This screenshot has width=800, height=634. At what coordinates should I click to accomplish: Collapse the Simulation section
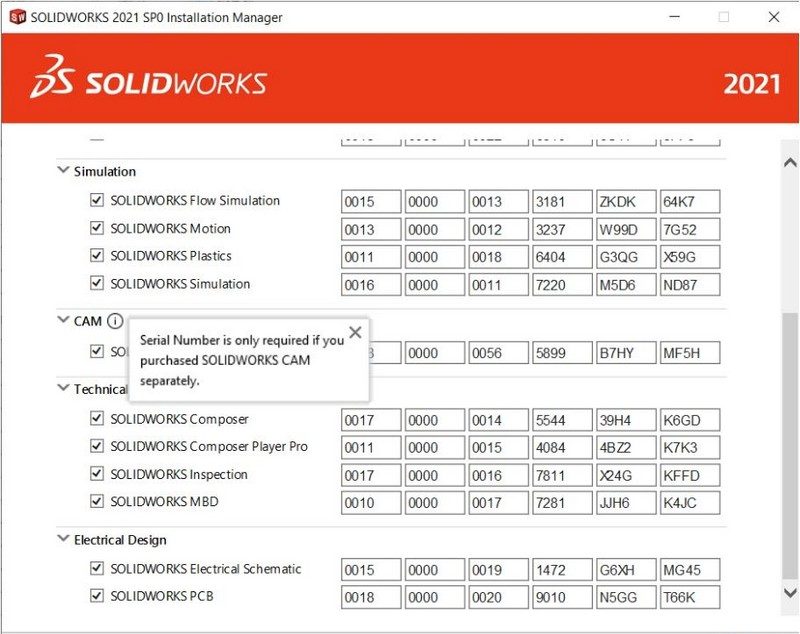[x=63, y=170]
